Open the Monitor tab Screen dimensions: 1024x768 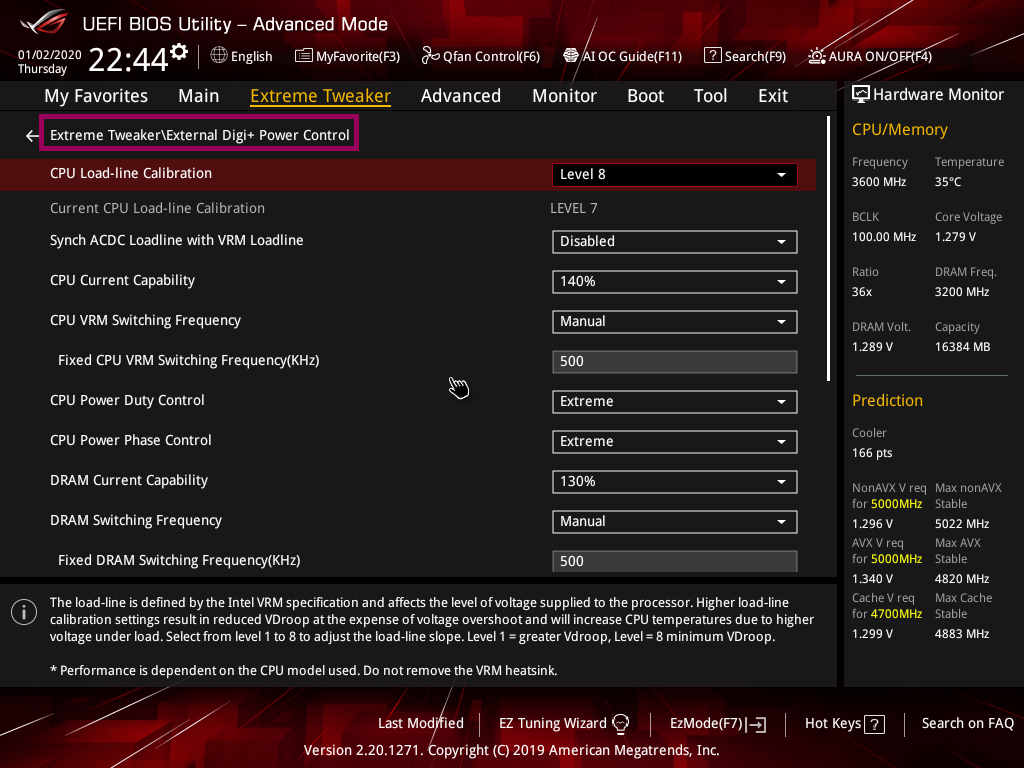(564, 96)
